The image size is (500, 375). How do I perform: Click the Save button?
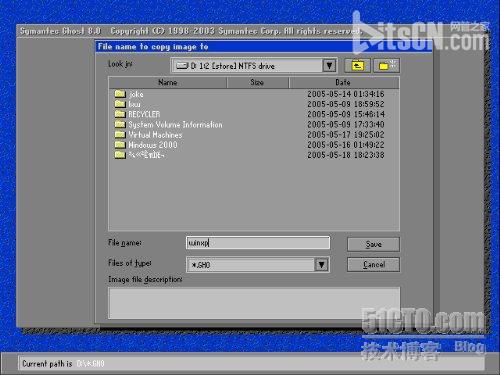pyautogui.click(x=373, y=244)
